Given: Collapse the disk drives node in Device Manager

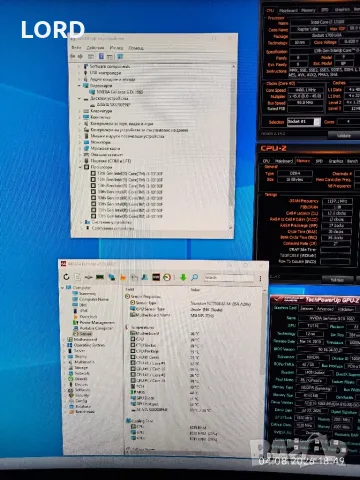Looking at the screenshot, I should pyautogui.click(x=79, y=98).
